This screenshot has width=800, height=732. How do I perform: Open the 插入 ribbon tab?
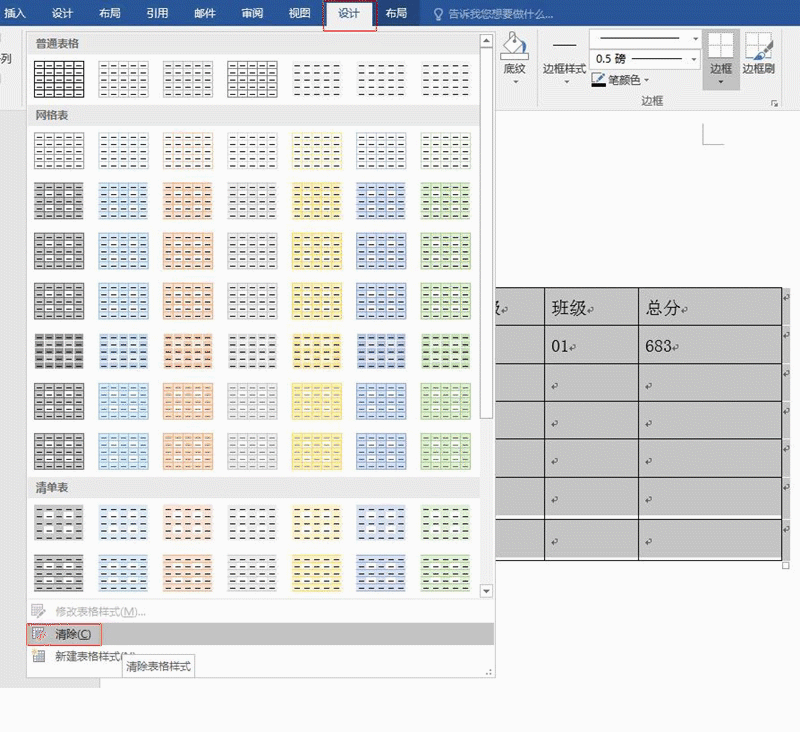point(14,13)
